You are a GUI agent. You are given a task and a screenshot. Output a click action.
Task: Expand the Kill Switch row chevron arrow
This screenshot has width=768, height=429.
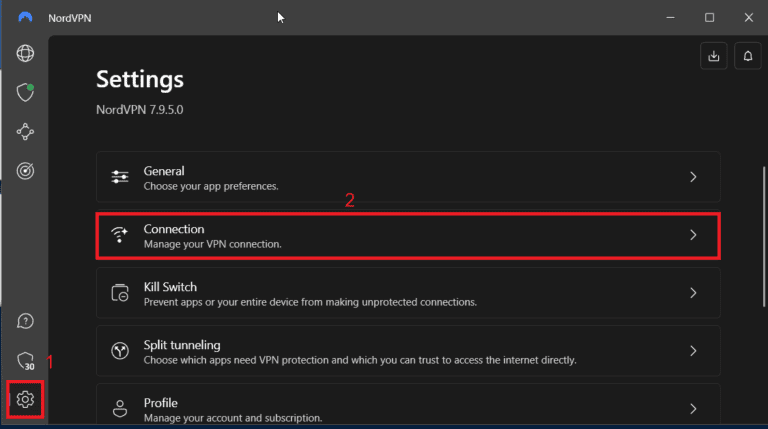[694, 294]
